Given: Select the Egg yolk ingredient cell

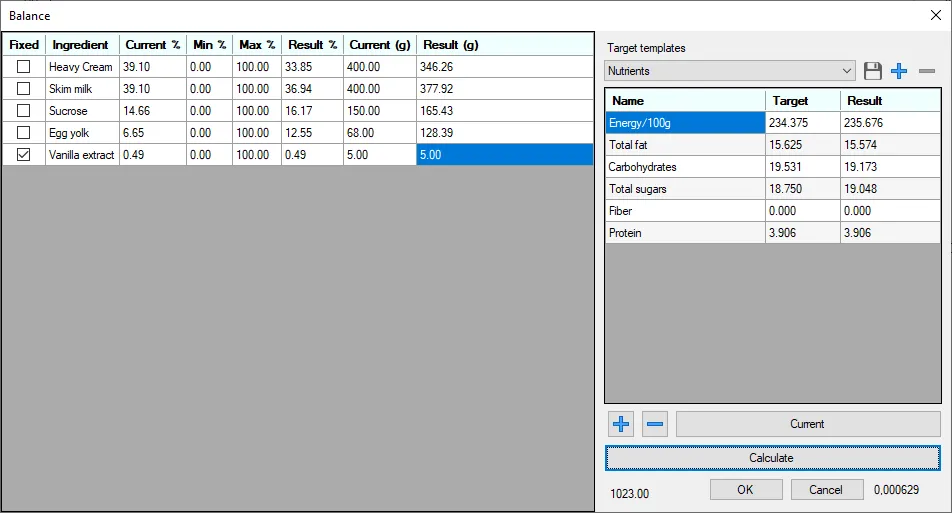Looking at the screenshot, I should coord(82,132).
